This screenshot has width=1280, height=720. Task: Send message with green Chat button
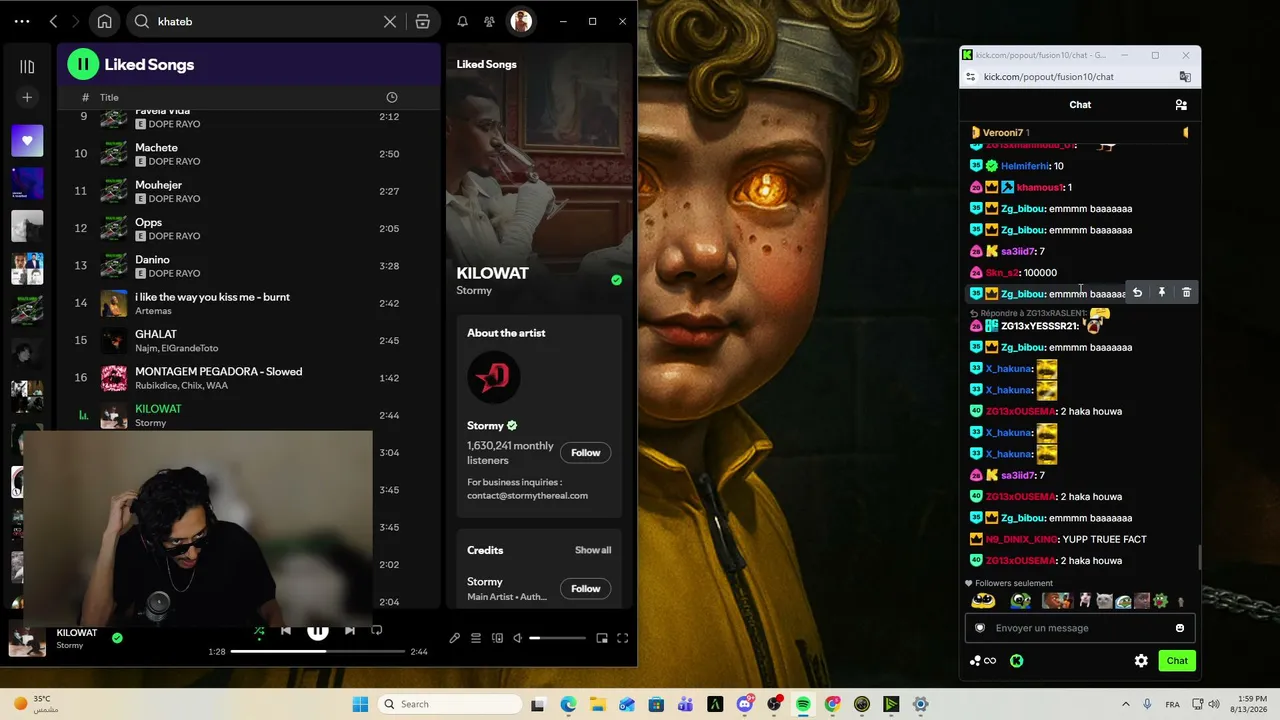[x=1177, y=661]
